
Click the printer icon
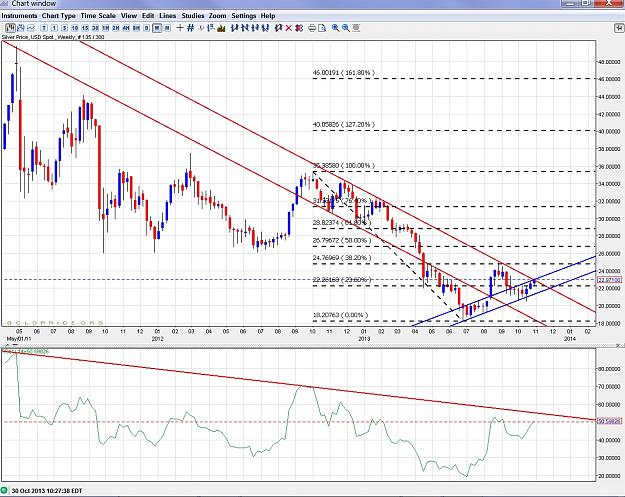click(x=312, y=28)
